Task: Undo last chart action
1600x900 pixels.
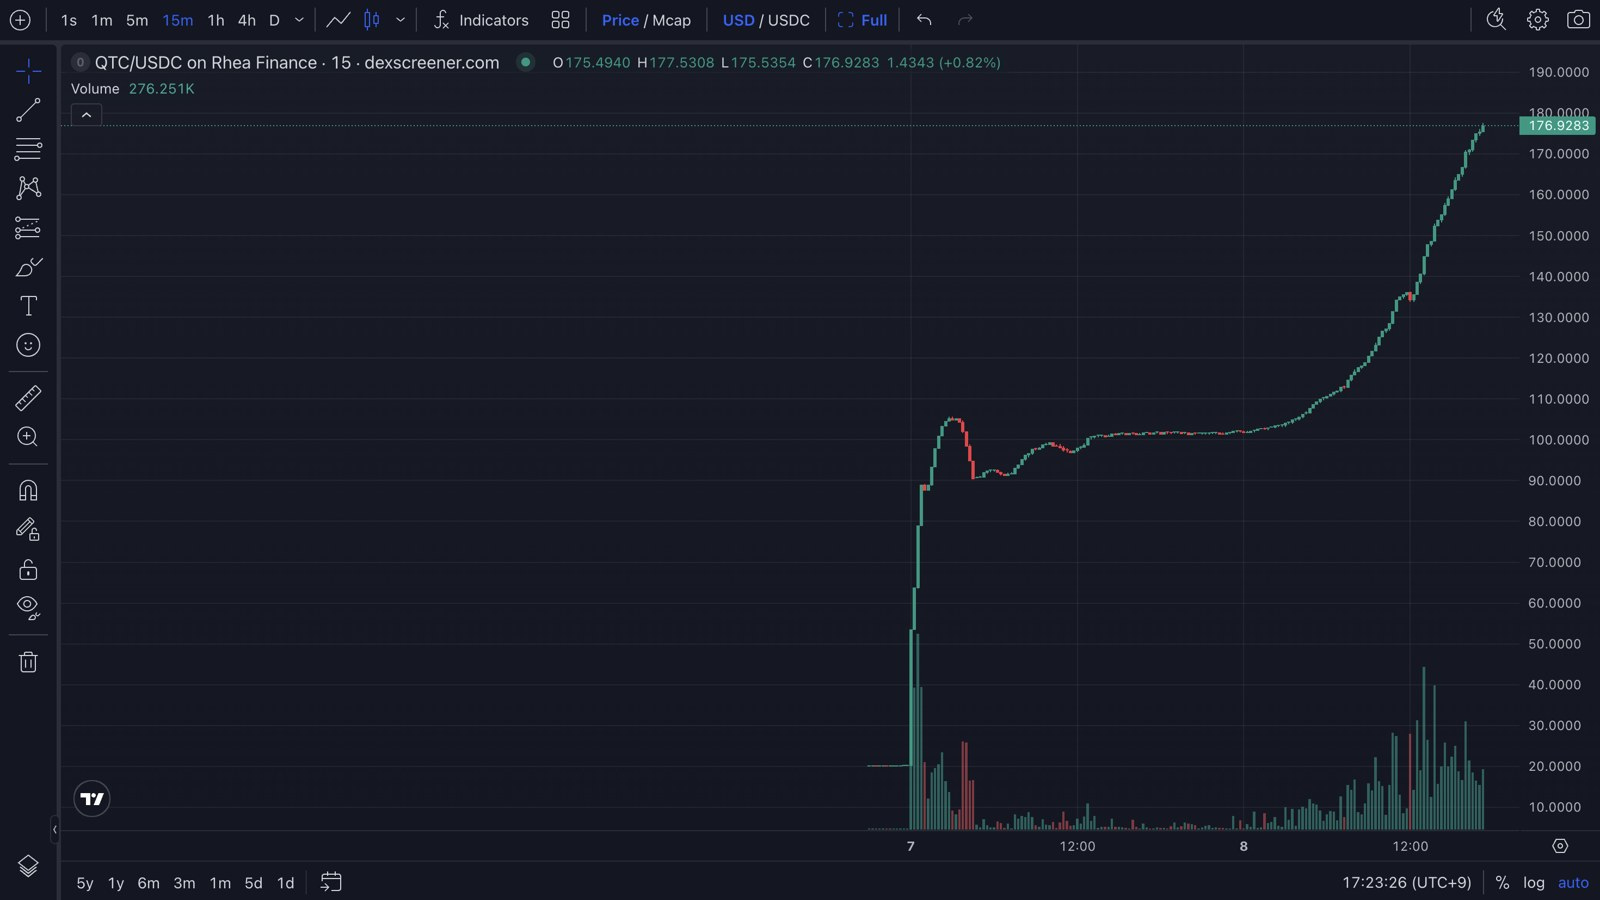Action: pos(924,20)
